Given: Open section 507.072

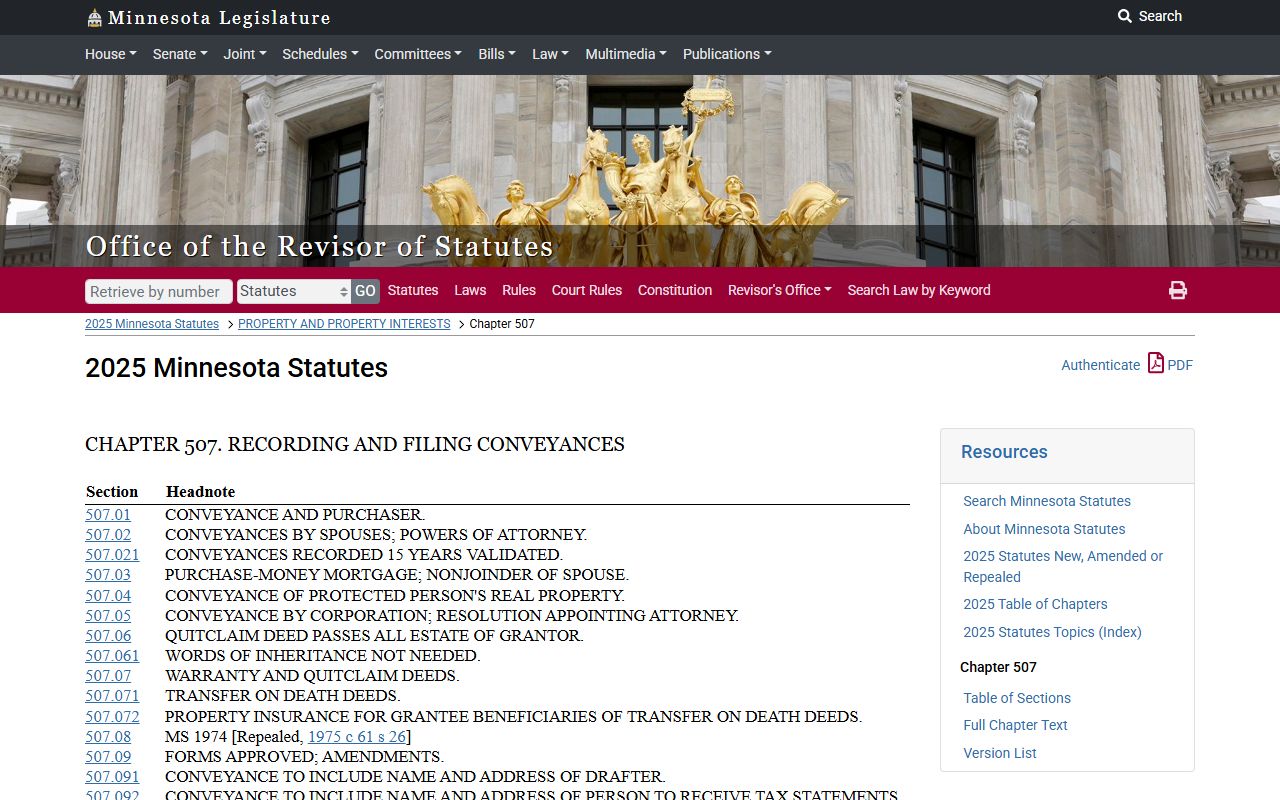Looking at the screenshot, I should coord(112,717).
